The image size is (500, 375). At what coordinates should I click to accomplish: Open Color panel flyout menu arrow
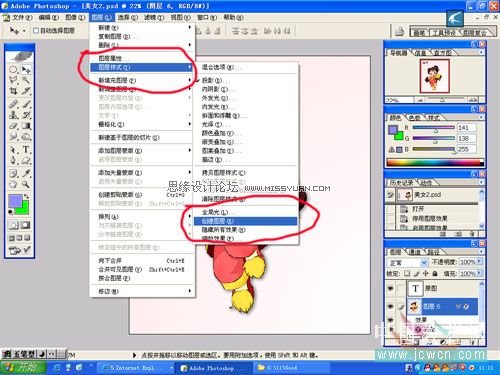click(481, 117)
